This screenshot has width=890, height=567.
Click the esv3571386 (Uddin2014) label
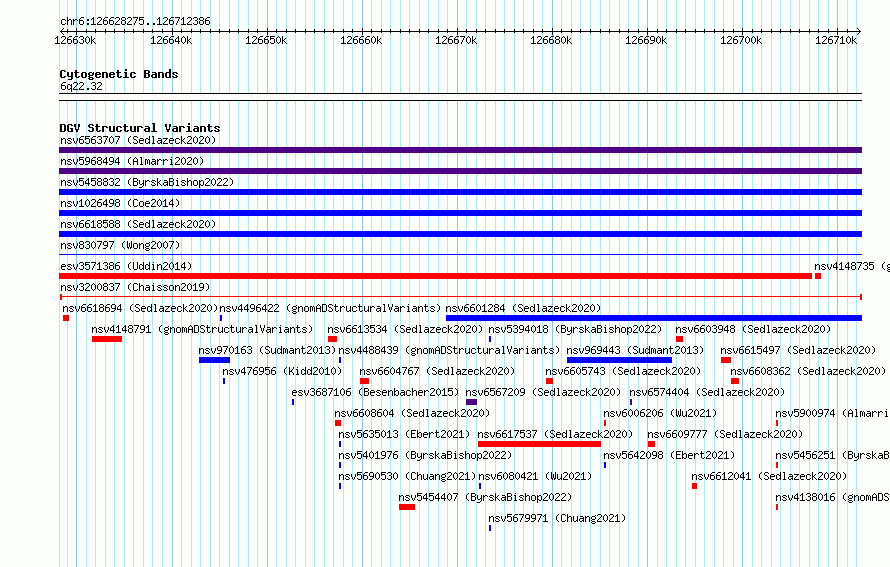point(126,266)
